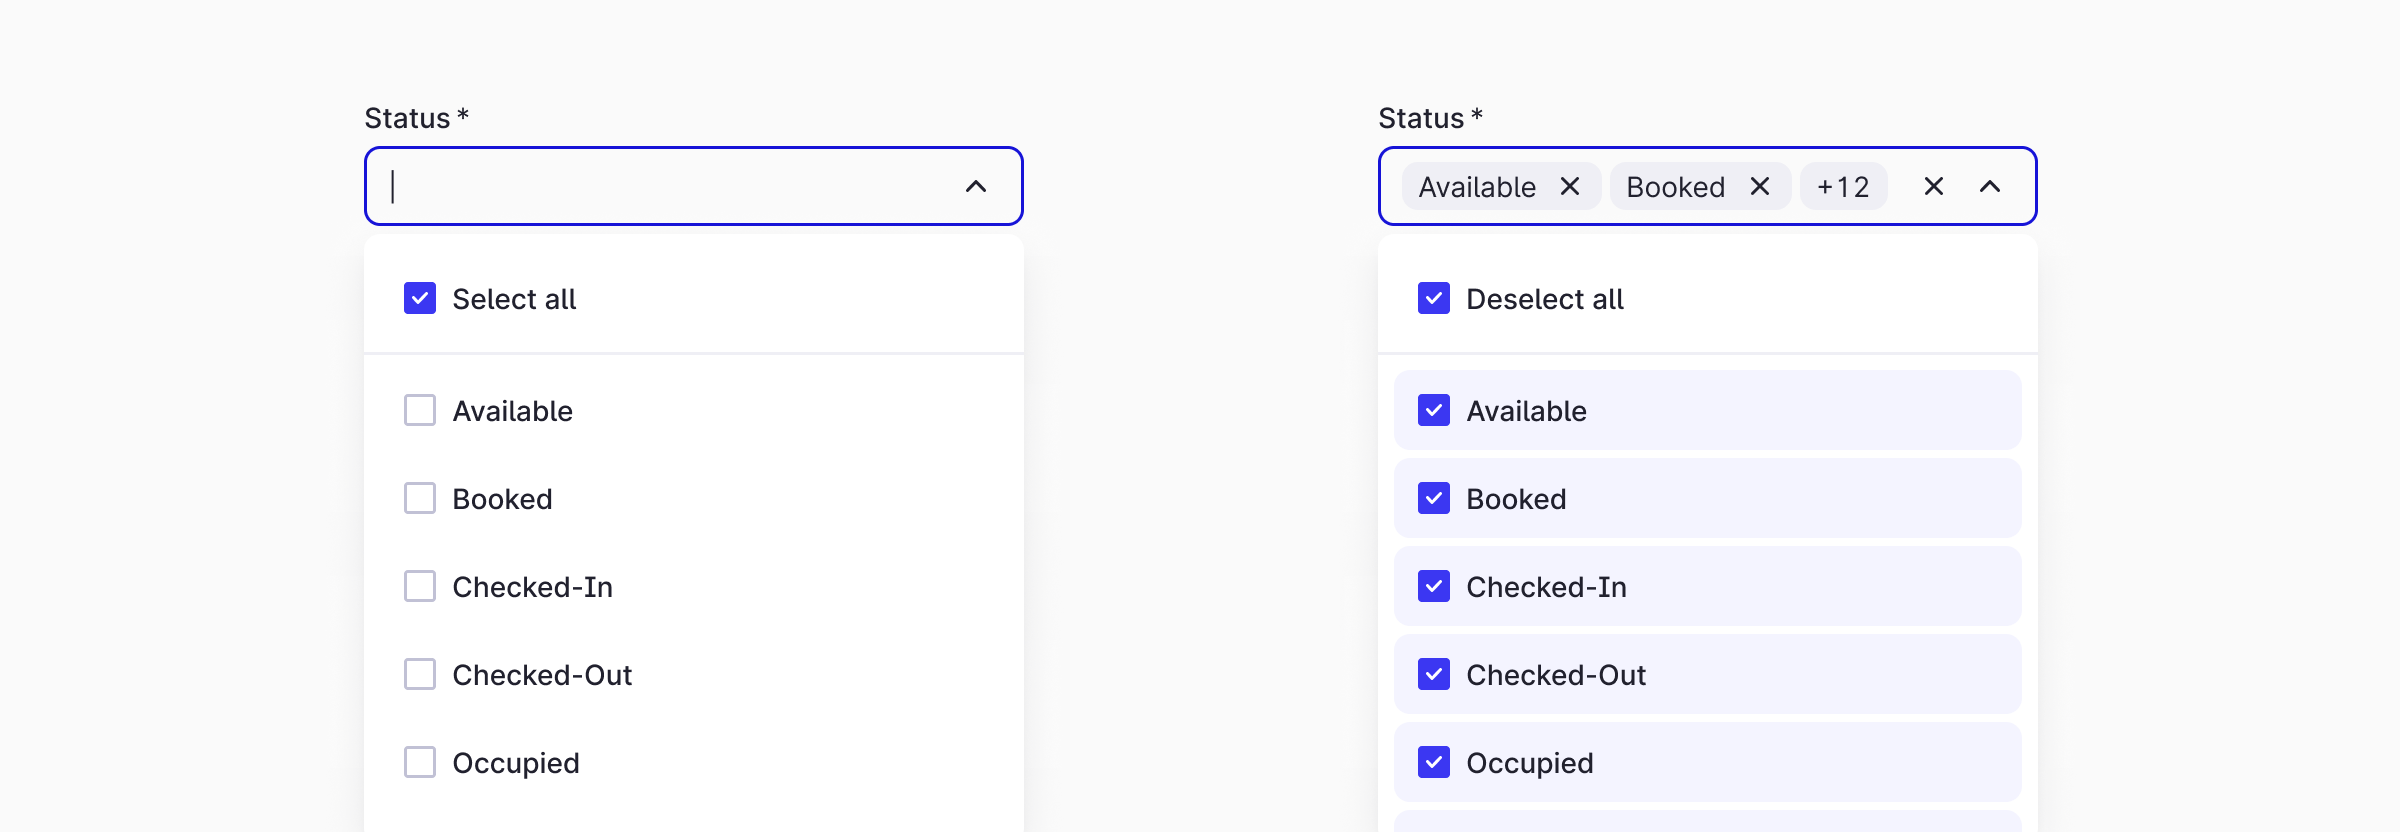Toggle the Deselect all checkbox
Screen dimensions: 2400x832
1434,298
